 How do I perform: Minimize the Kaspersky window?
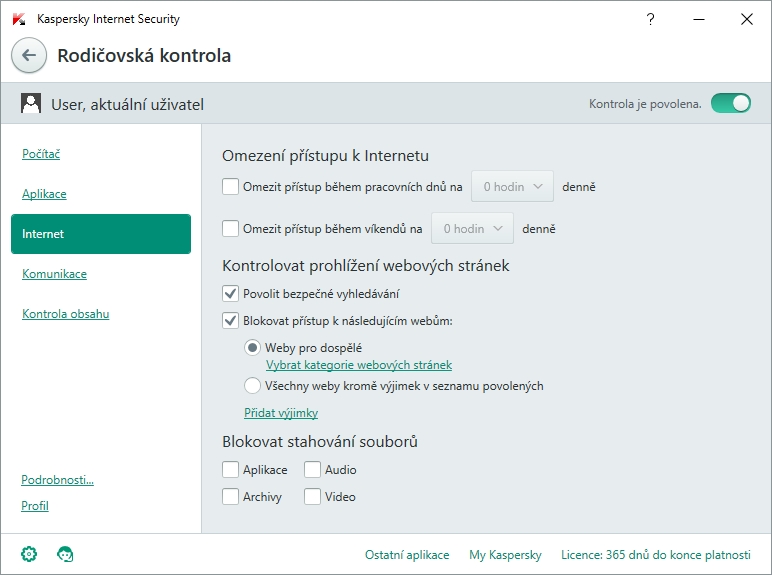(x=699, y=19)
